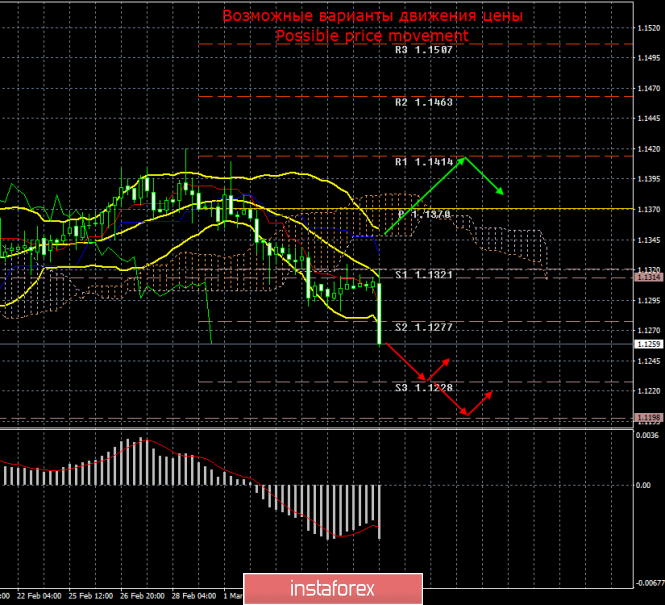
Task: Click the S3 1.1228 support label
Action: [424, 387]
